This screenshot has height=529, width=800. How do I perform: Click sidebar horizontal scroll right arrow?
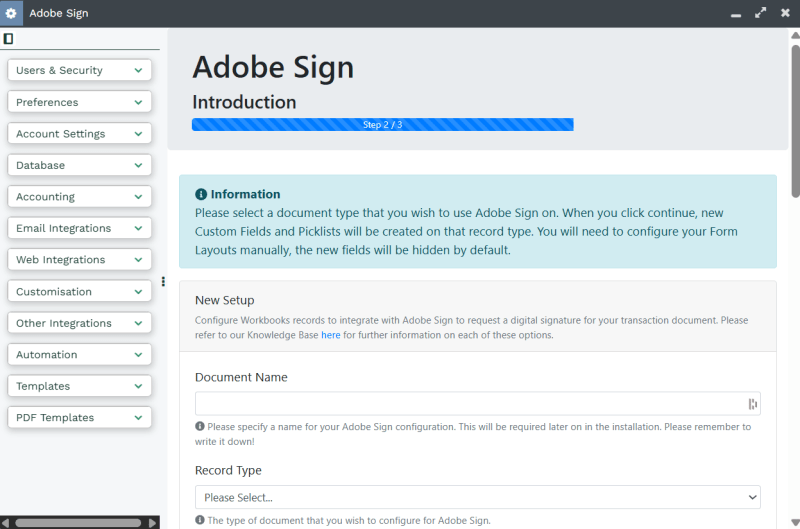[x=152, y=523]
